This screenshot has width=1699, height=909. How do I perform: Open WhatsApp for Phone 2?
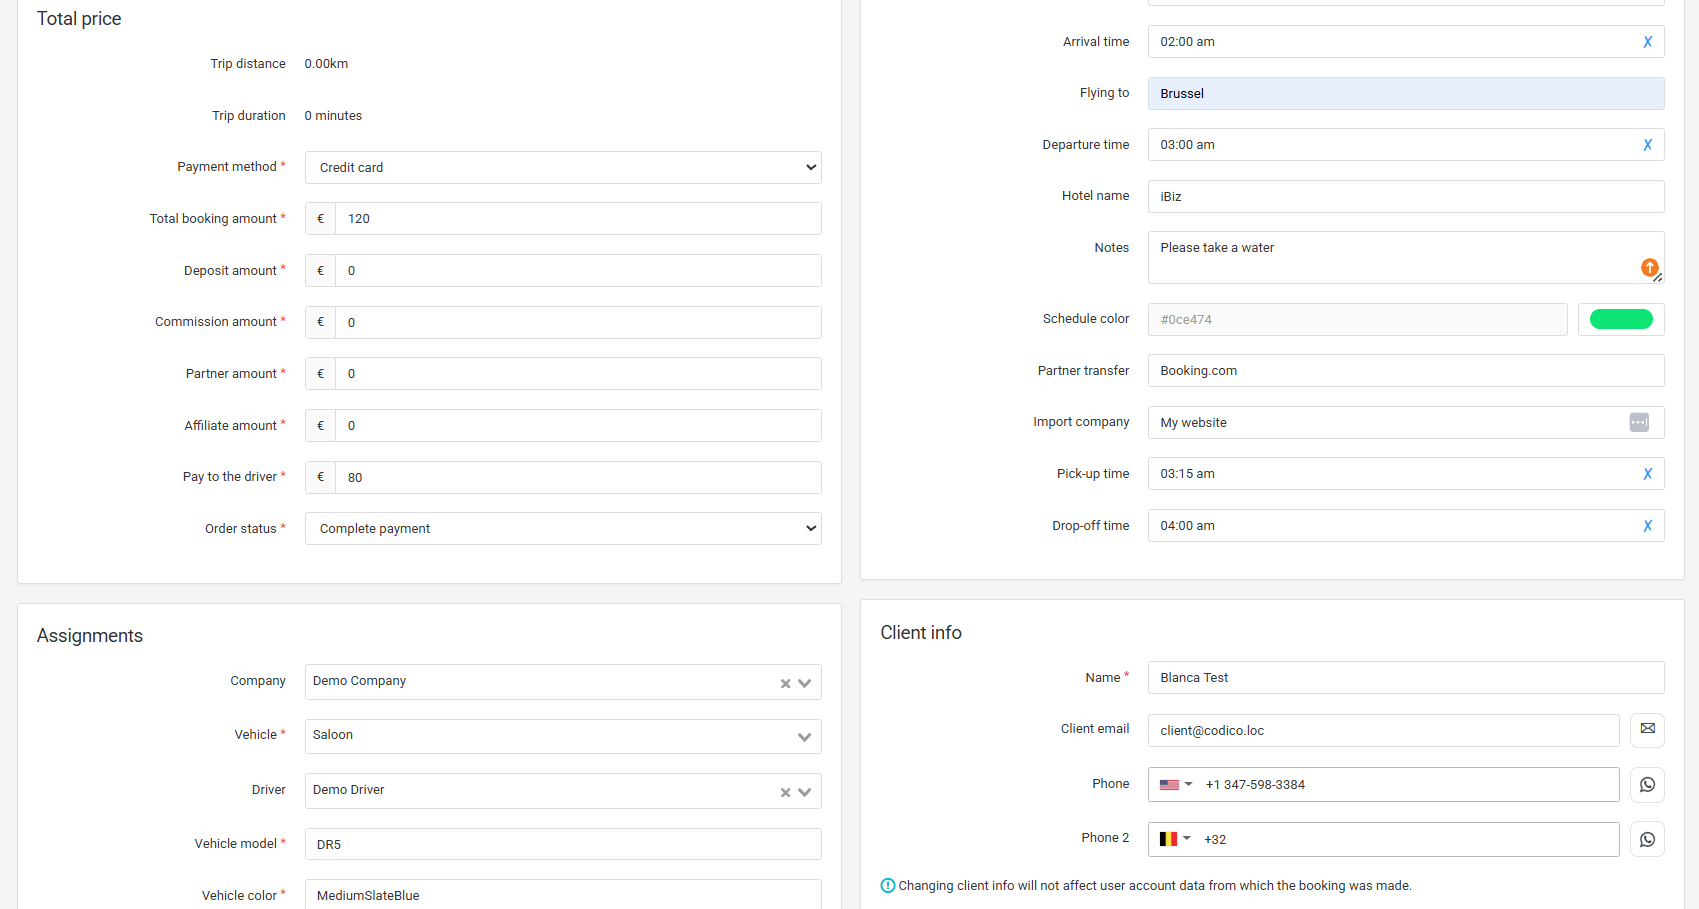point(1647,840)
